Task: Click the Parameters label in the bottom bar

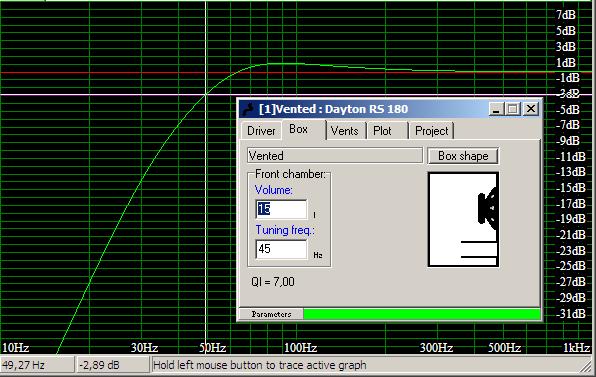Action: [271, 314]
